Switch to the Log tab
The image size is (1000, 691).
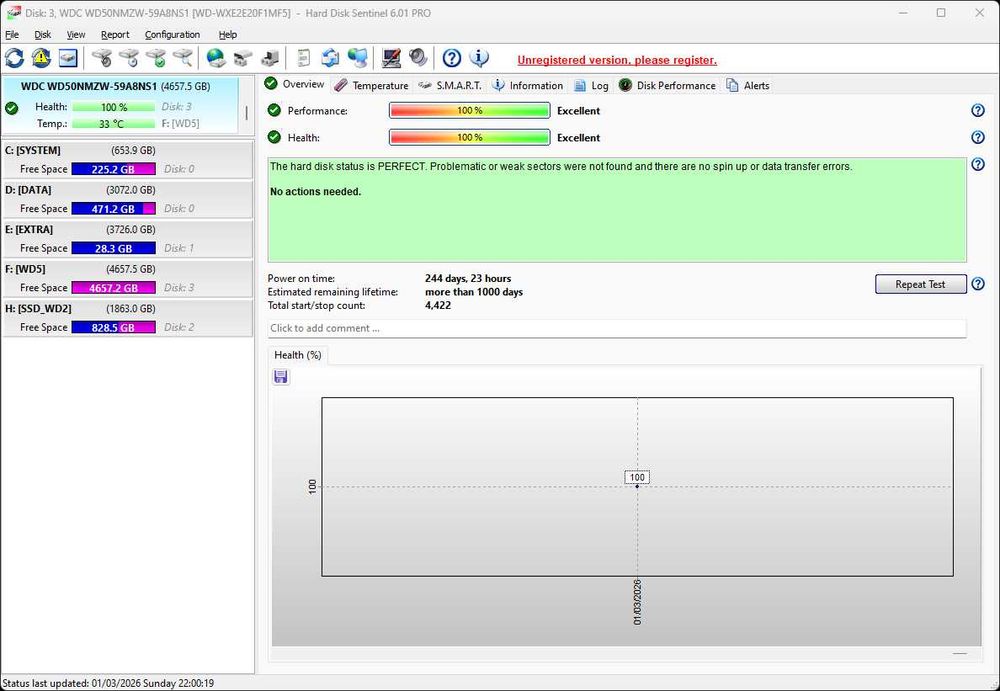point(591,85)
